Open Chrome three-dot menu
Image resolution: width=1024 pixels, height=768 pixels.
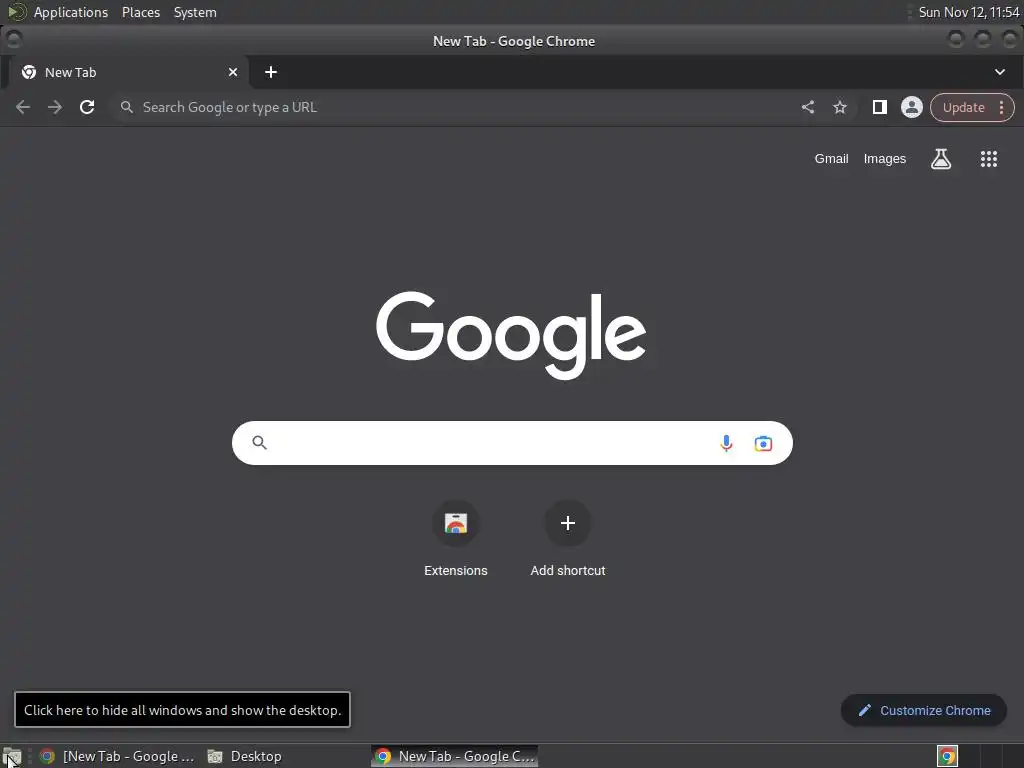(1001, 108)
